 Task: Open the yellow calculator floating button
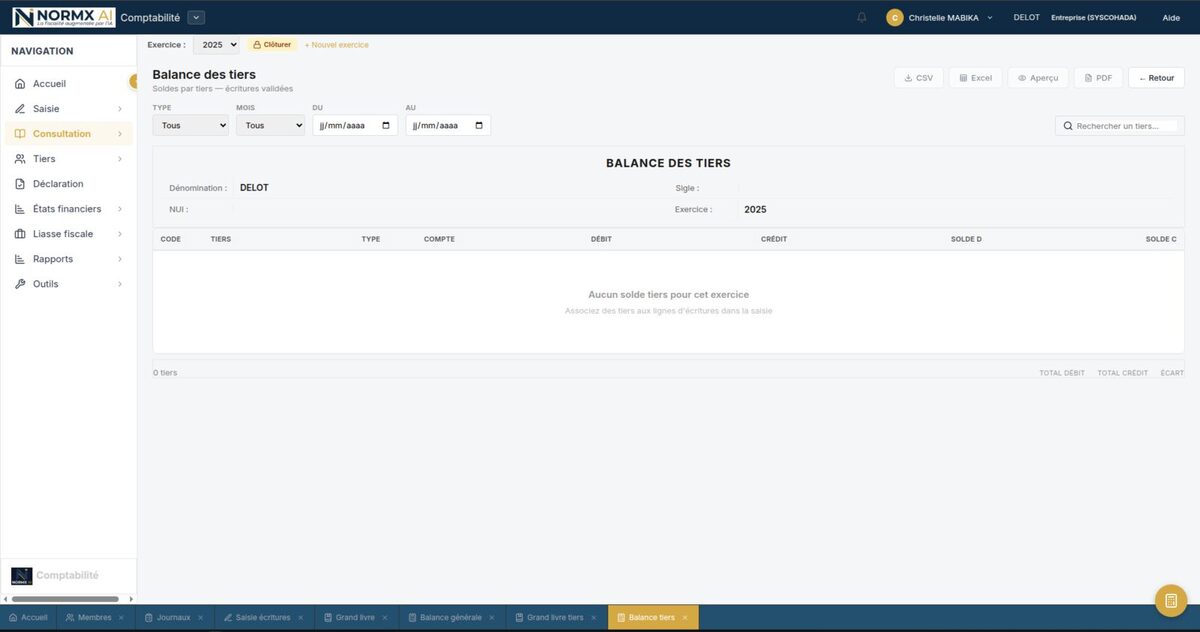[1170, 600]
